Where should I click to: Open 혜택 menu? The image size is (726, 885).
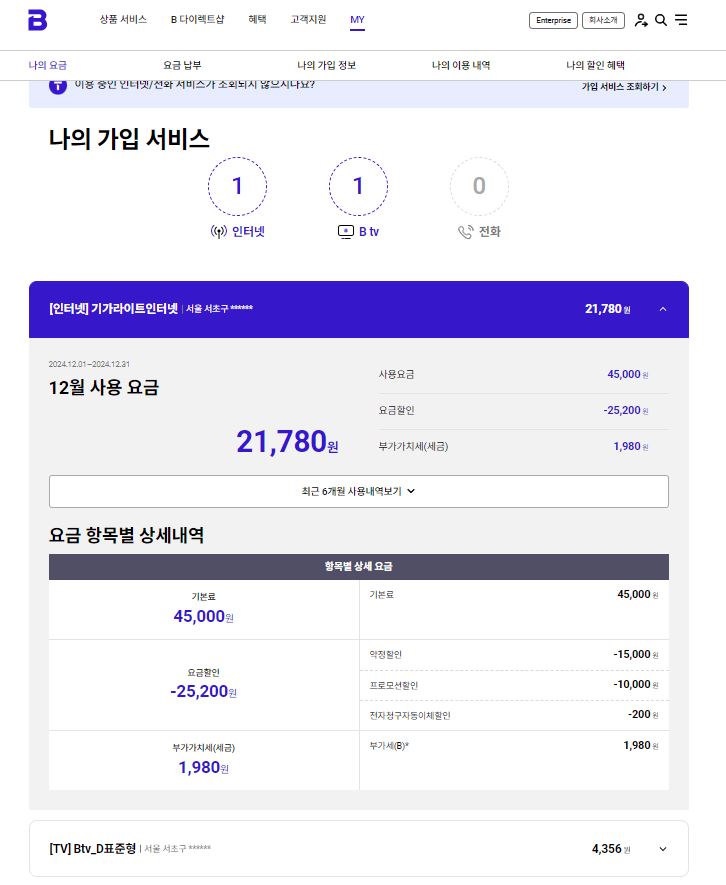257,19
